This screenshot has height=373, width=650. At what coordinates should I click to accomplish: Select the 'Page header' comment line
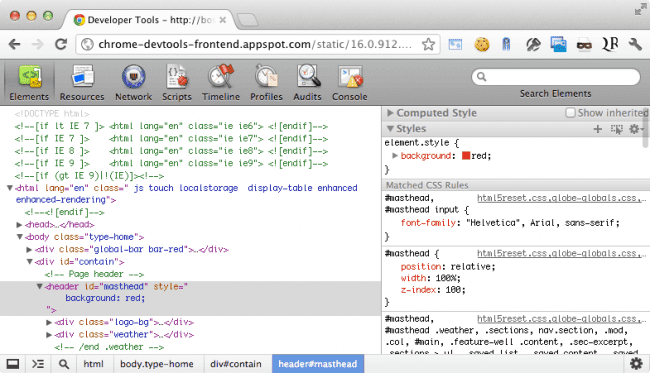click(94, 274)
